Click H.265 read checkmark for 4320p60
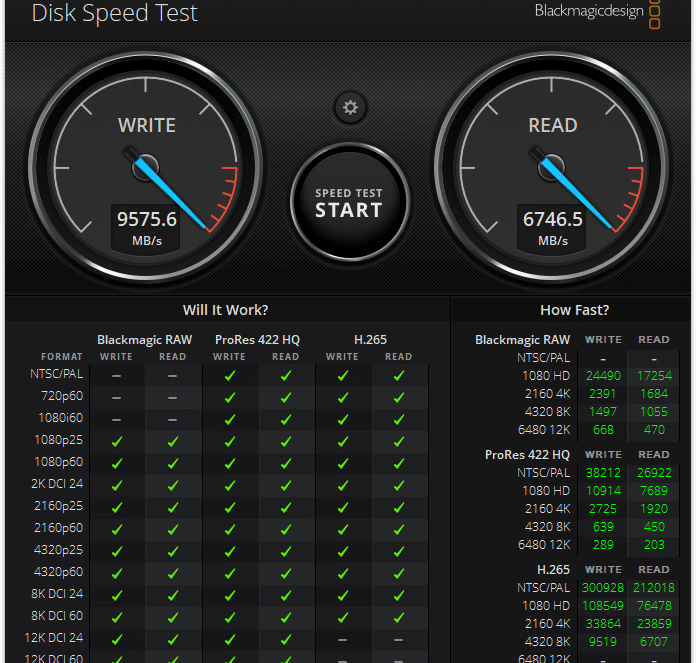696x663 pixels. 399,573
